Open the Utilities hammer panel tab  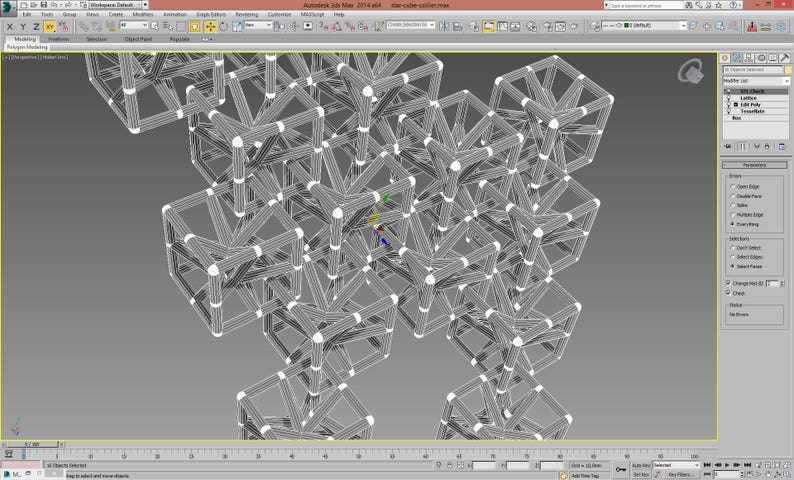point(784,58)
